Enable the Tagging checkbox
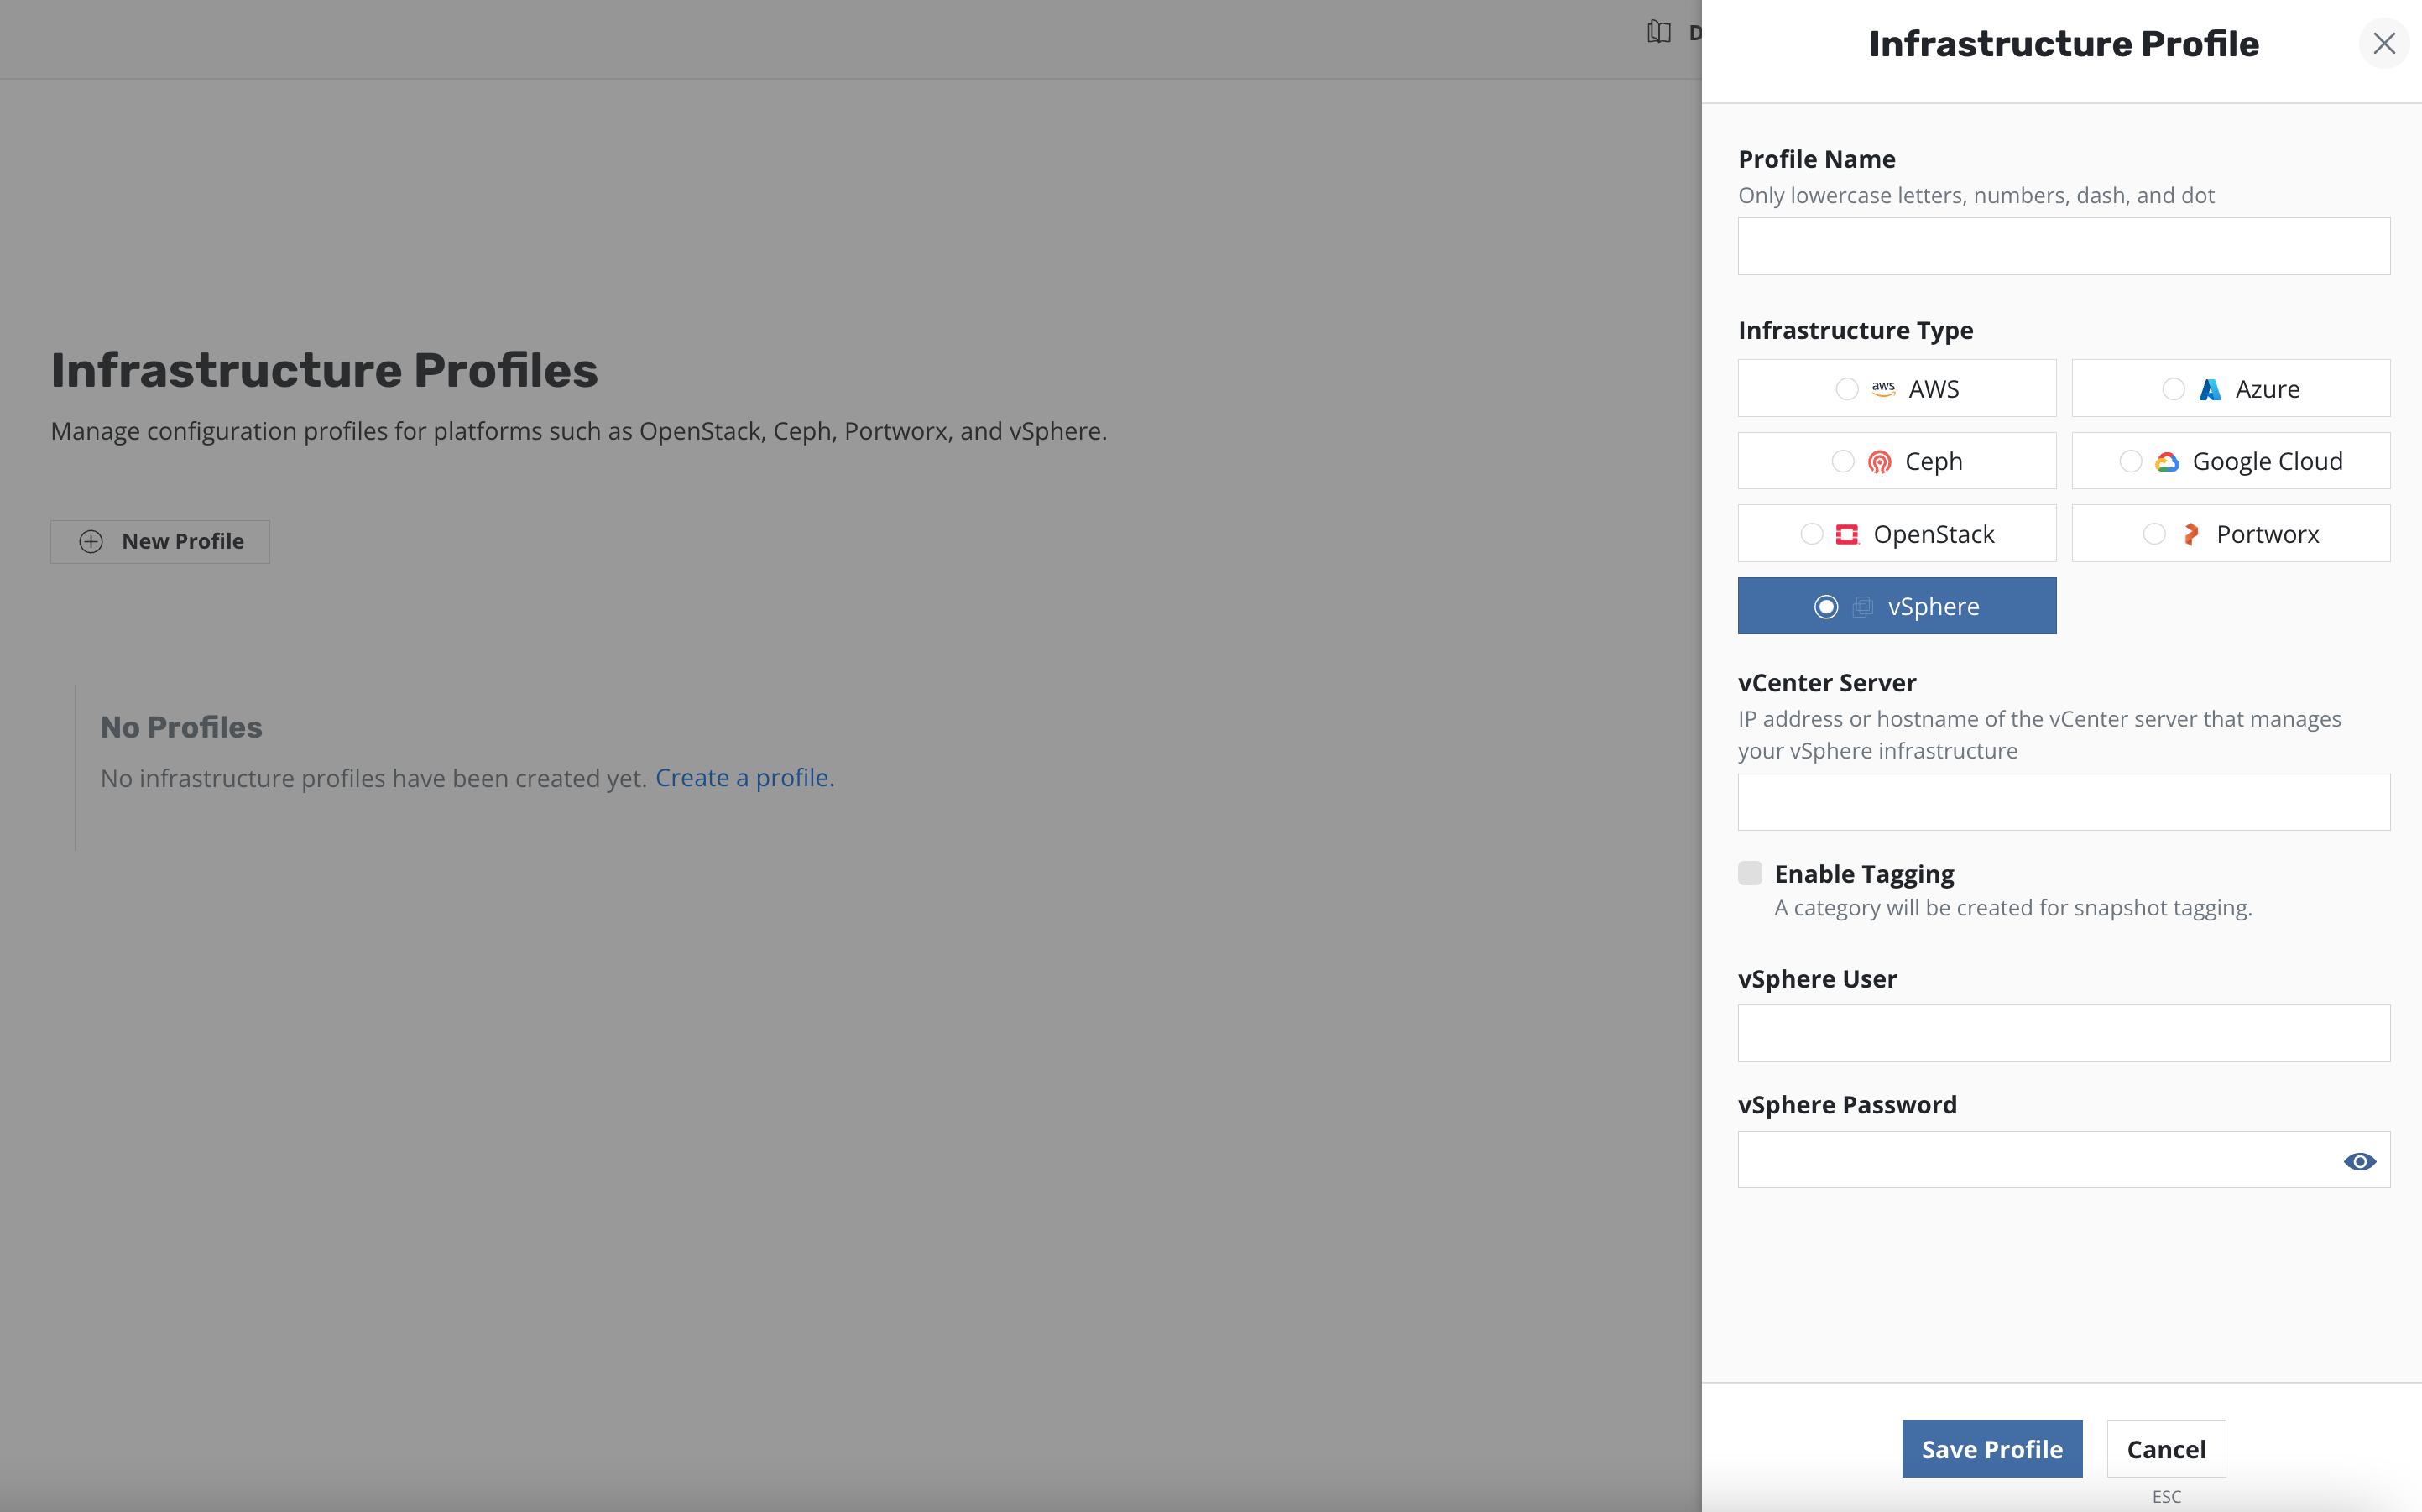This screenshot has height=1512, width=2422. [x=1750, y=873]
